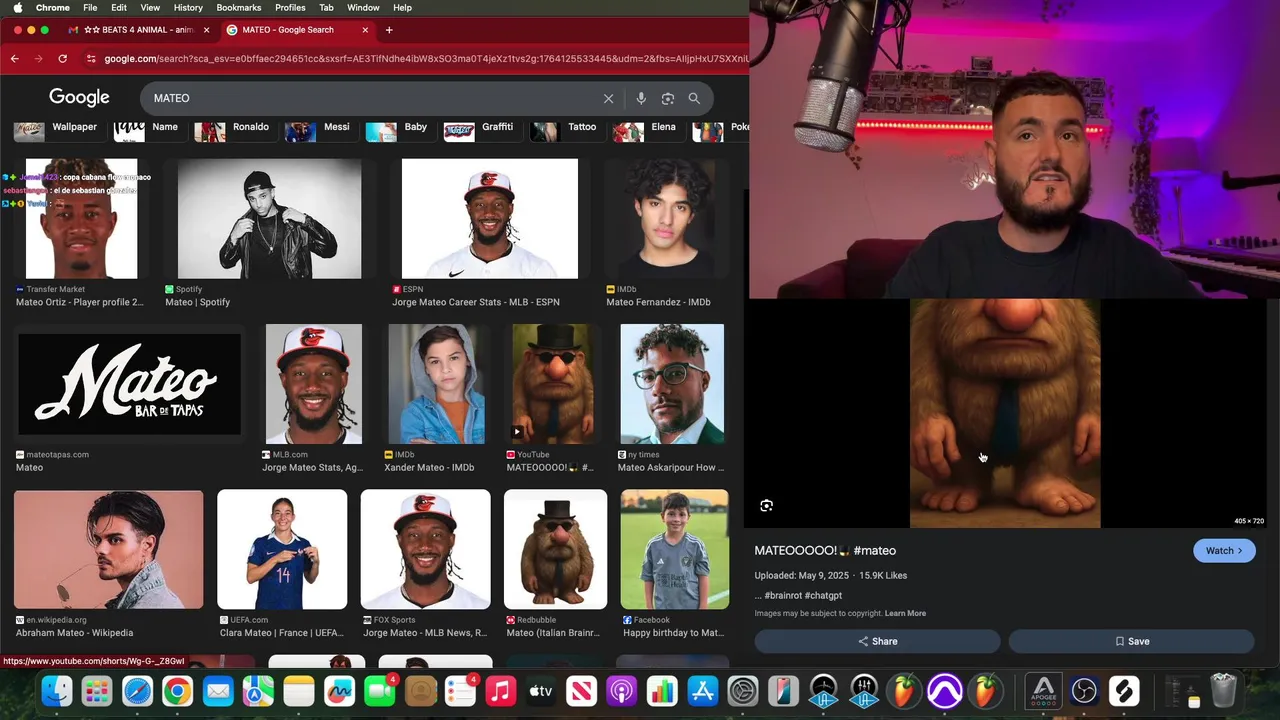This screenshot has width=1280, height=720.
Task: Open Maps from the dock
Action: (x=258, y=691)
